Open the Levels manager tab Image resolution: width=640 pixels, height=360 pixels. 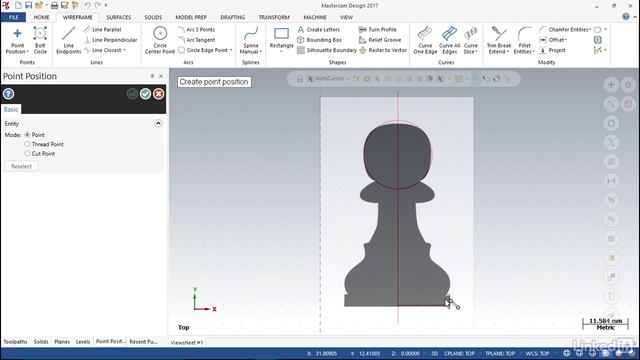click(x=83, y=342)
